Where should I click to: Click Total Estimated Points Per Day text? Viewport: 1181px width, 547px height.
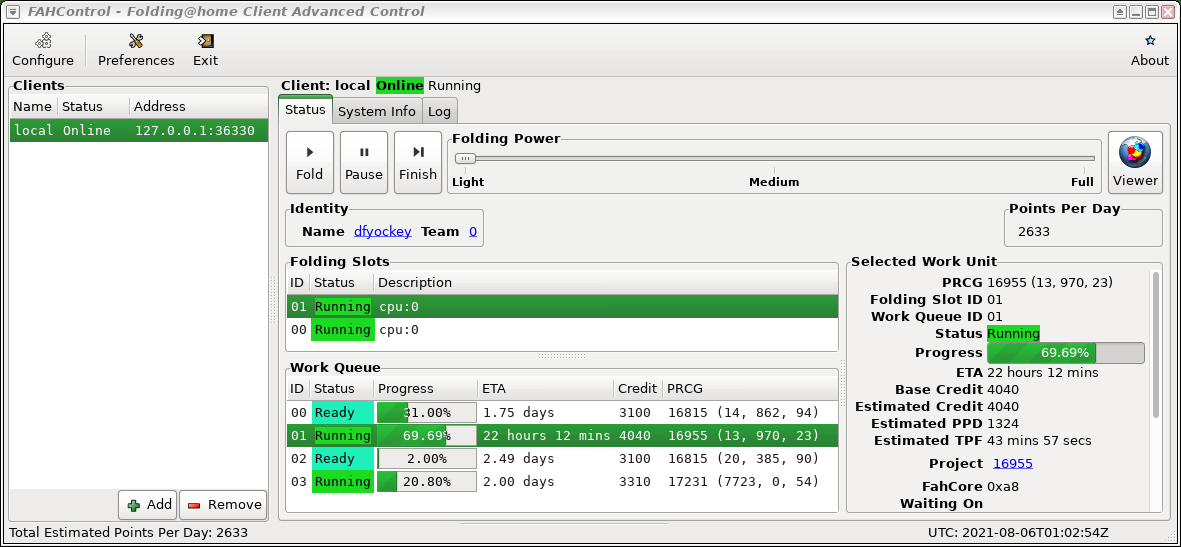[x=128, y=533]
